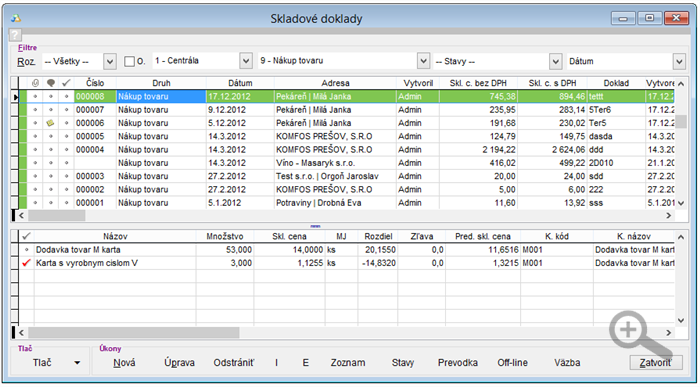Click the red checkmark on Karta s vyrobnym cislom V
The image size is (700, 387).
coord(27,263)
